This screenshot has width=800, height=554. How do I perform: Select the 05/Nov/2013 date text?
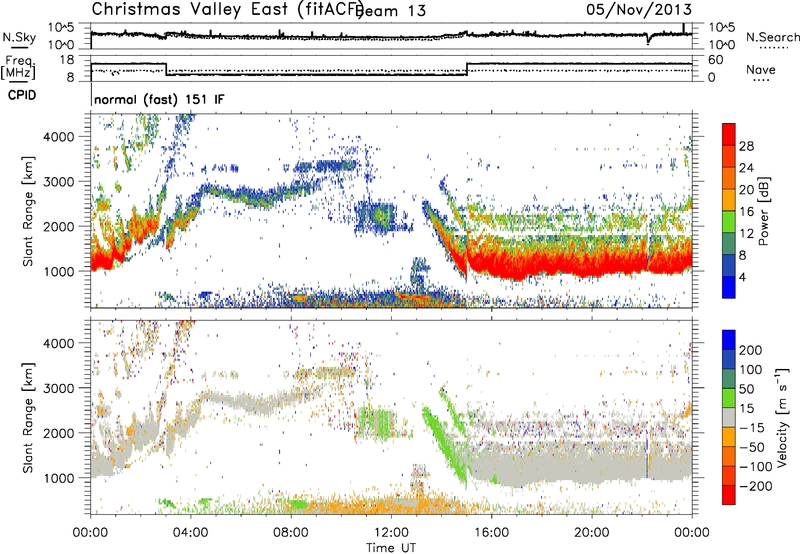(x=639, y=9)
